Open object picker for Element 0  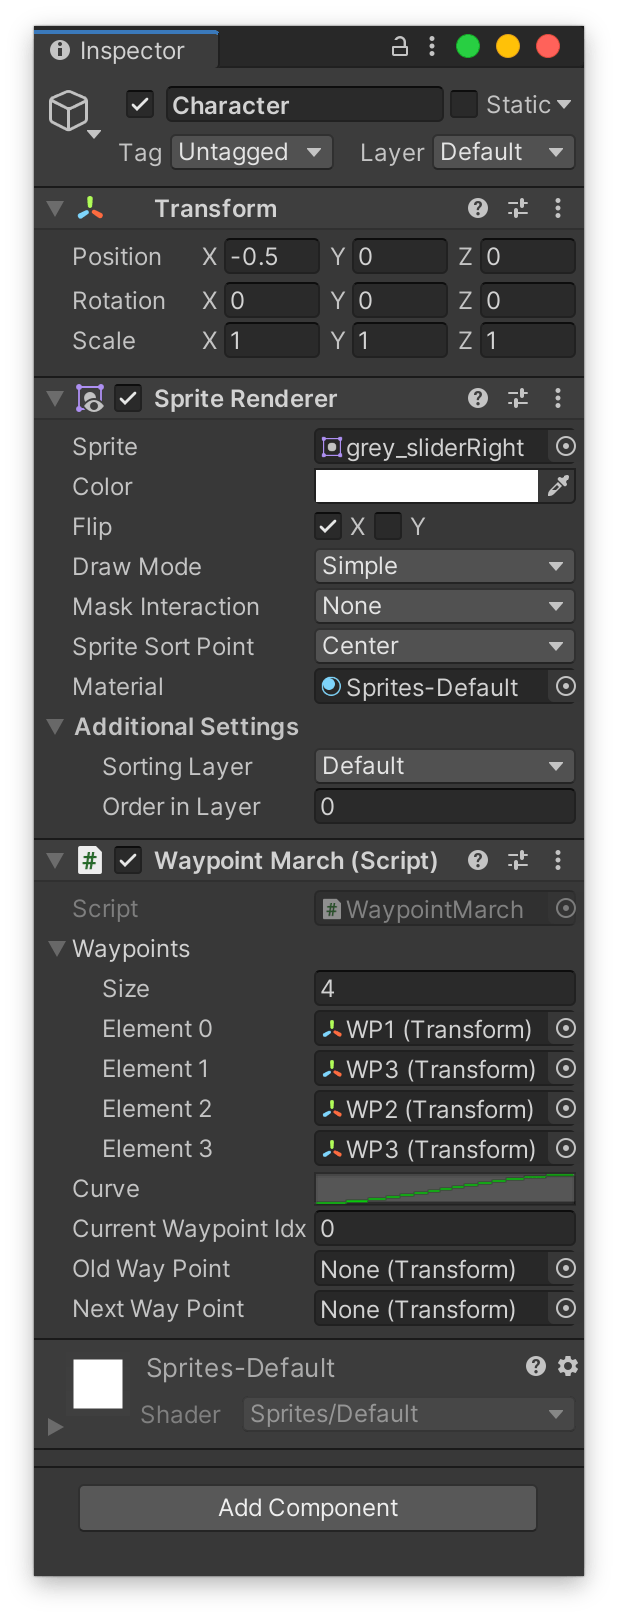565,1028
